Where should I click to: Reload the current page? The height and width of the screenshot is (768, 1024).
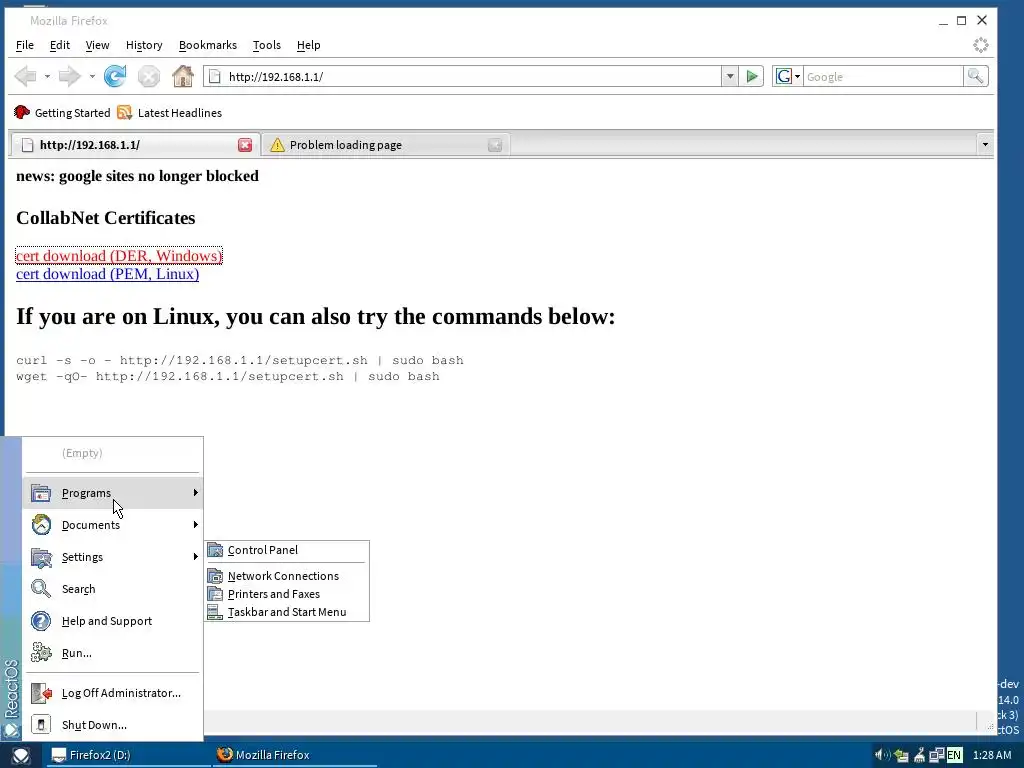pos(115,76)
